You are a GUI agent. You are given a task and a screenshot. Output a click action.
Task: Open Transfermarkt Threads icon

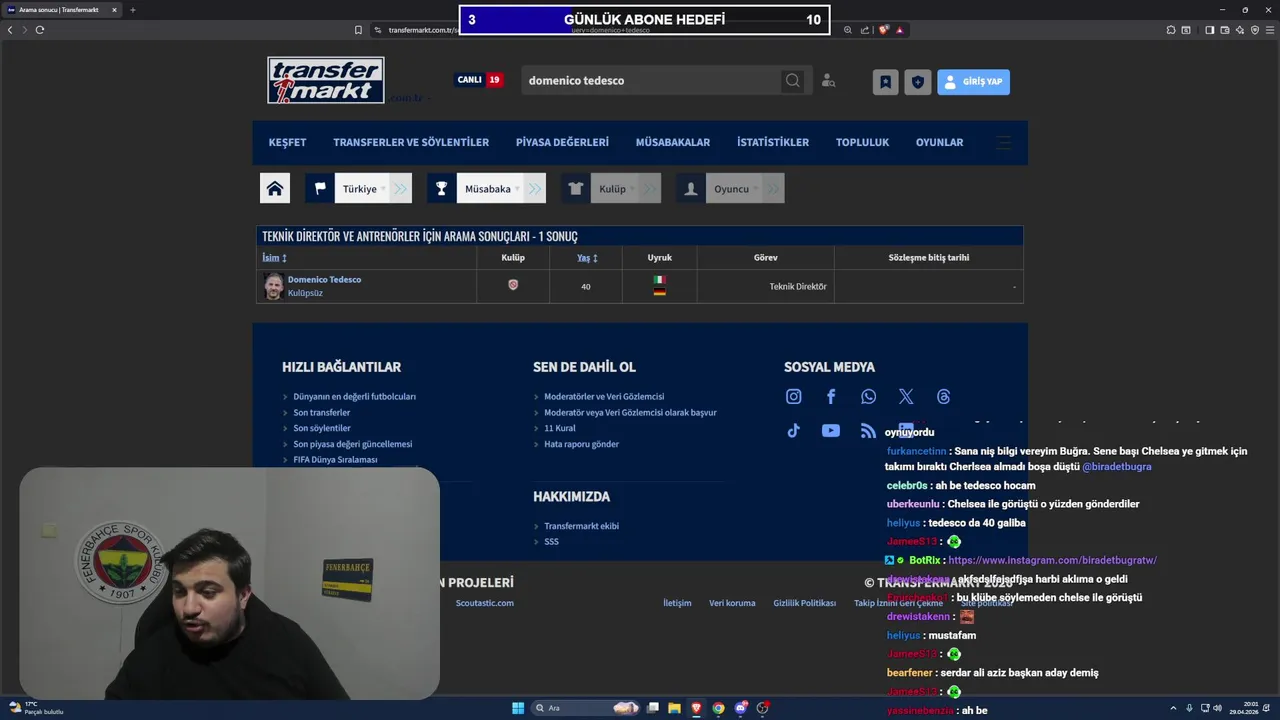pyautogui.click(x=943, y=397)
